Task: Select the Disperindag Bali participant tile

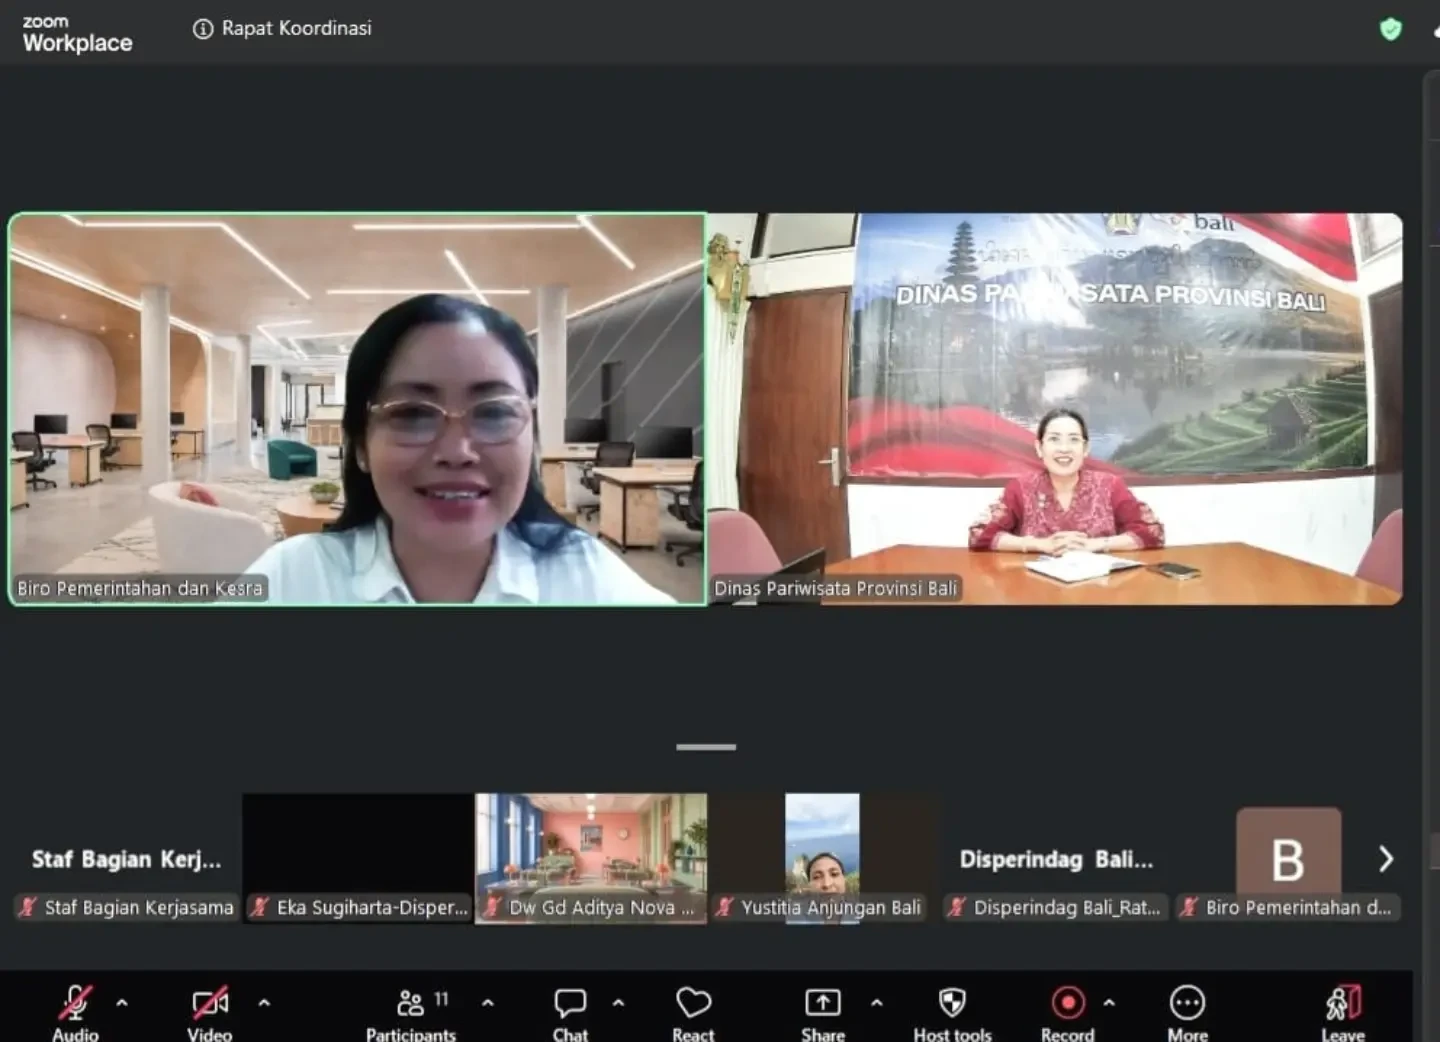Action: click(1056, 859)
